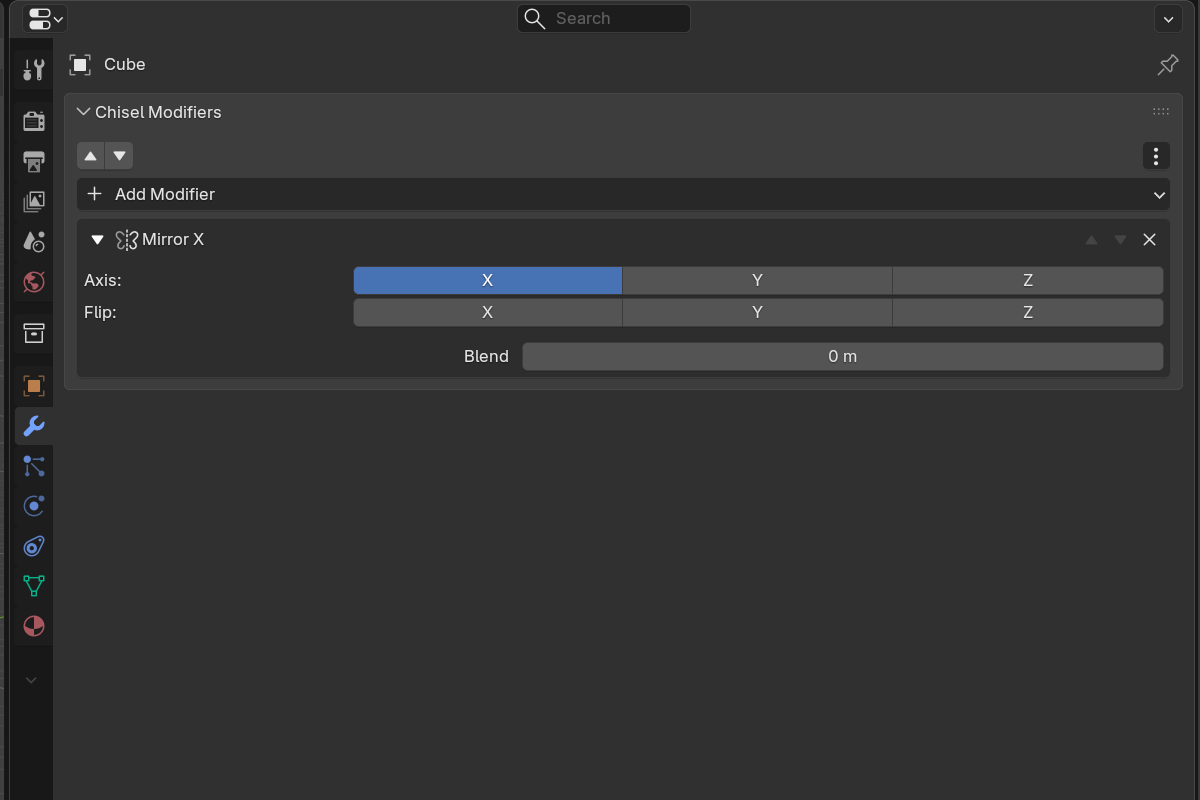
Task: Open the World properties tab
Action: point(33,281)
